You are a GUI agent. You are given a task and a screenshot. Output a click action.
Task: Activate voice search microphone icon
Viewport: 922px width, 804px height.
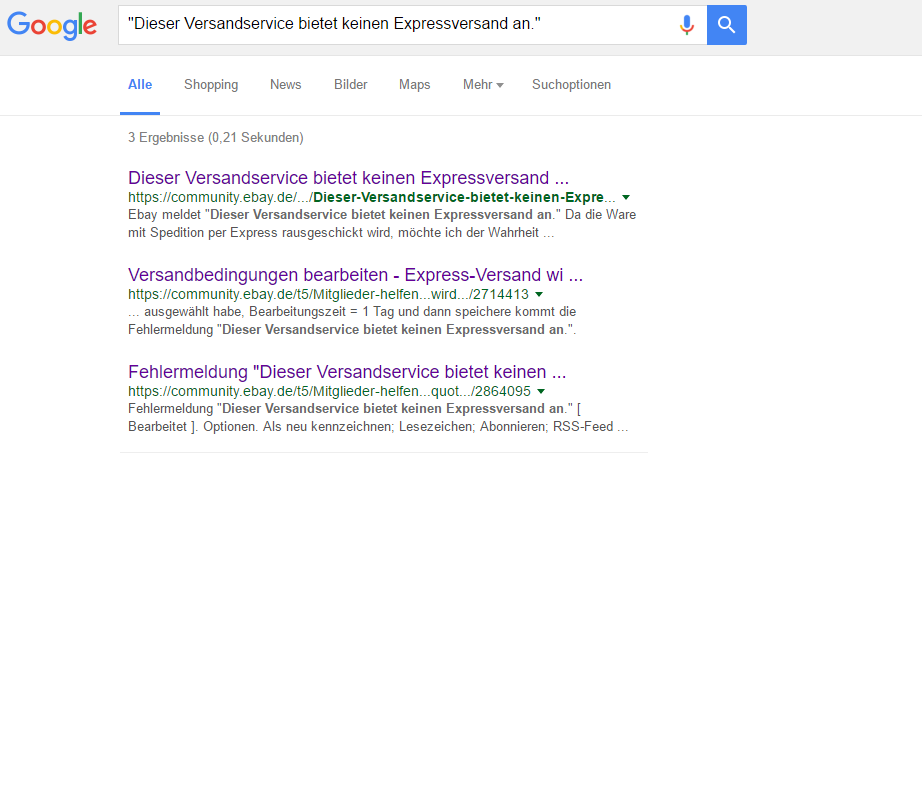(x=686, y=25)
